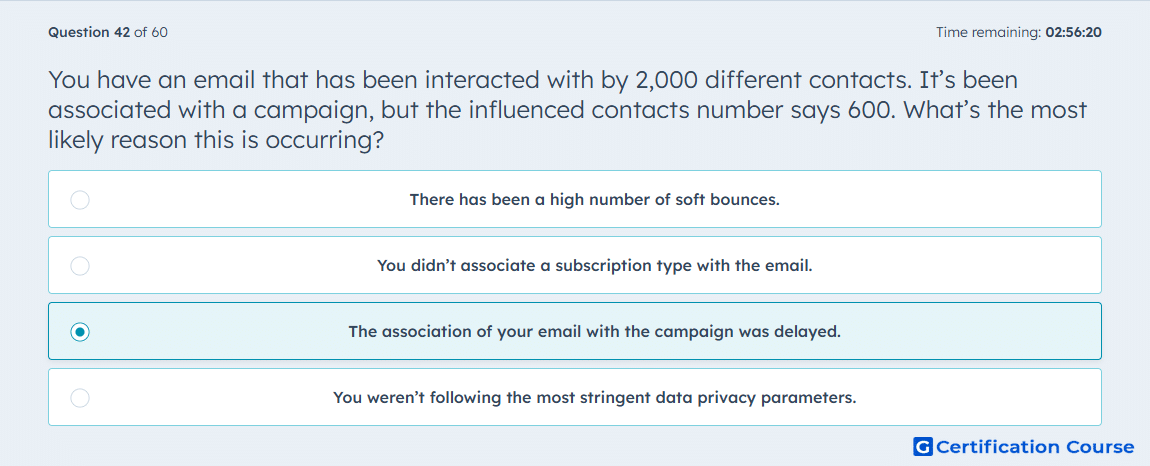This screenshot has height=466, width=1150.
Task: Select the soft bounces radio button
Action: click(80, 200)
